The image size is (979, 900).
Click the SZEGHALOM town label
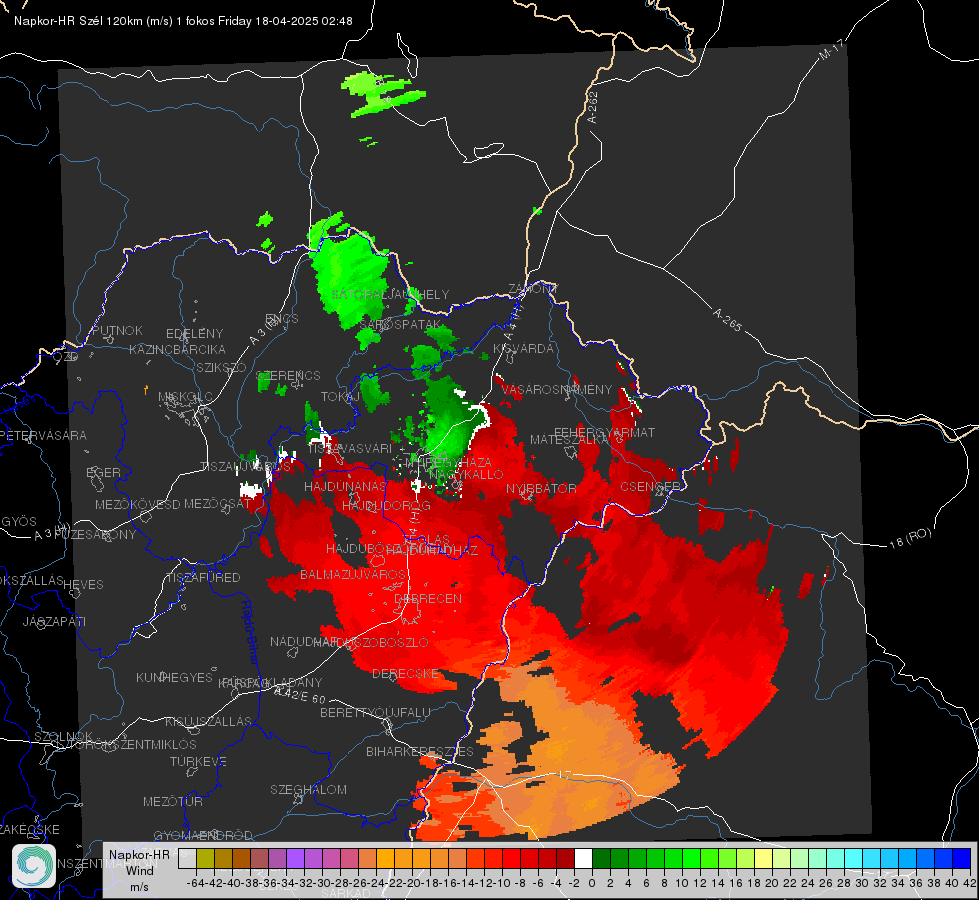[x=308, y=789]
